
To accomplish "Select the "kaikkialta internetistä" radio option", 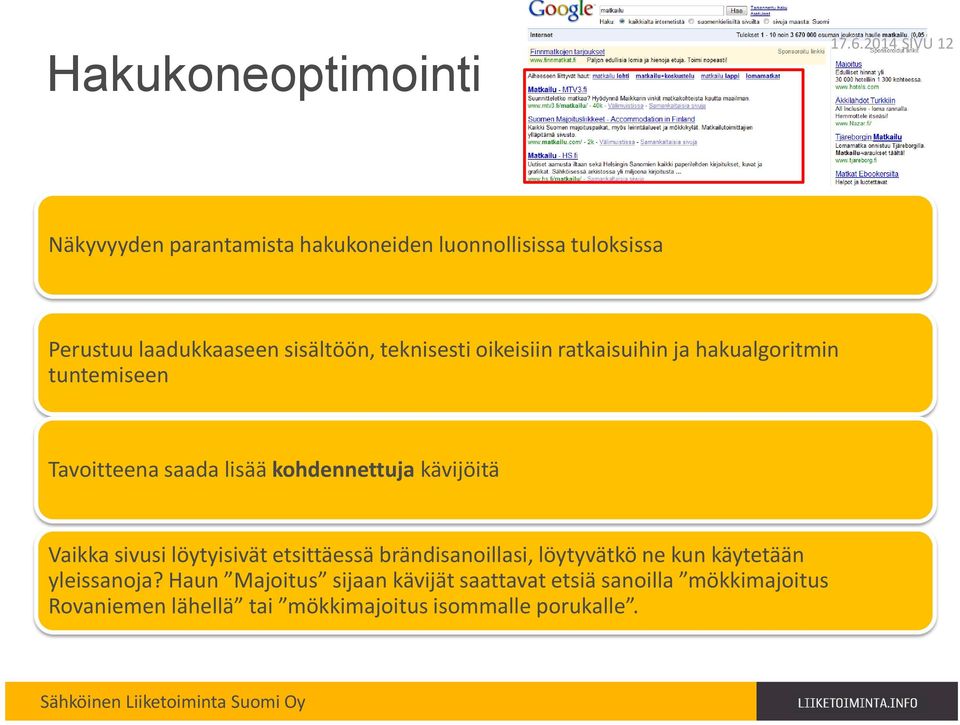I will 622,21.
